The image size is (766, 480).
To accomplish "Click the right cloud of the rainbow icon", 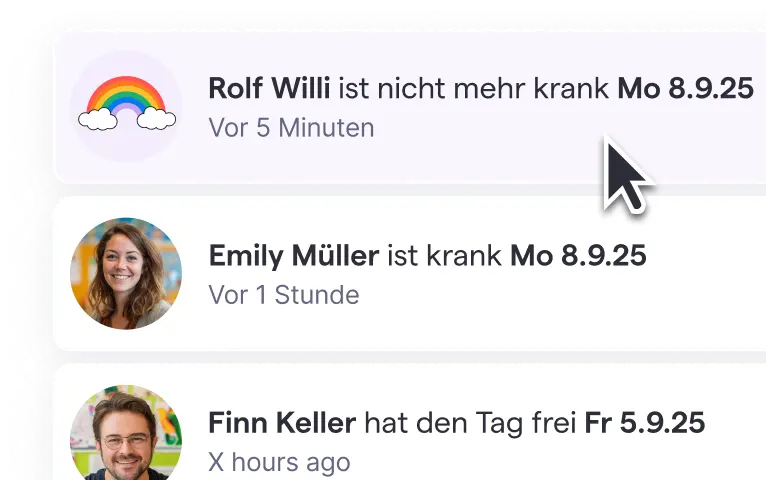I will (x=156, y=119).
